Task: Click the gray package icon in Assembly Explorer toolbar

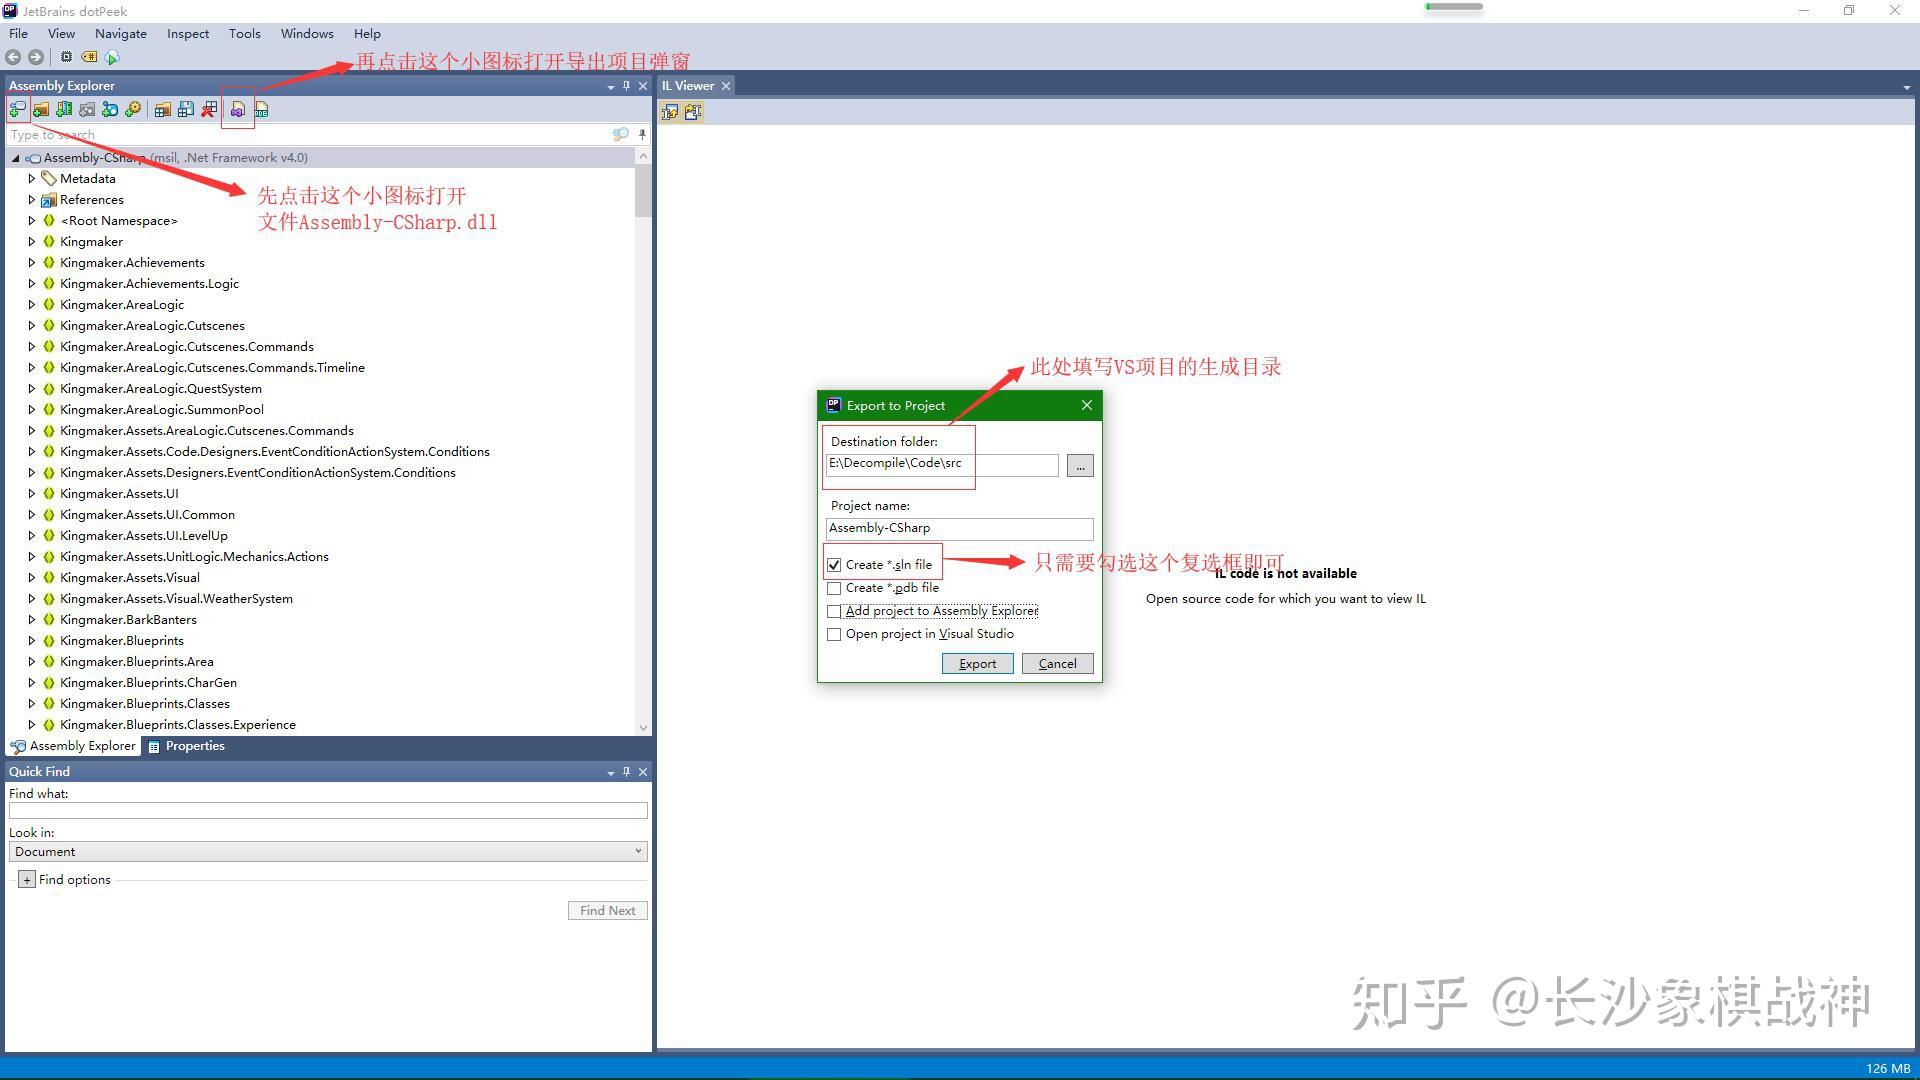Action: pos(87,110)
